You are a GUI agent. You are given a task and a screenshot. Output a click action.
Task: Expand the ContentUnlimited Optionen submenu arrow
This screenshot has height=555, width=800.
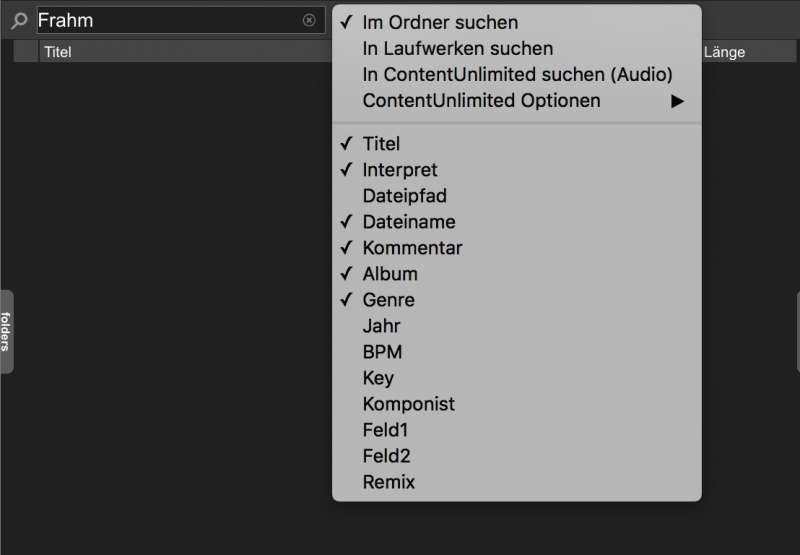[x=677, y=101]
